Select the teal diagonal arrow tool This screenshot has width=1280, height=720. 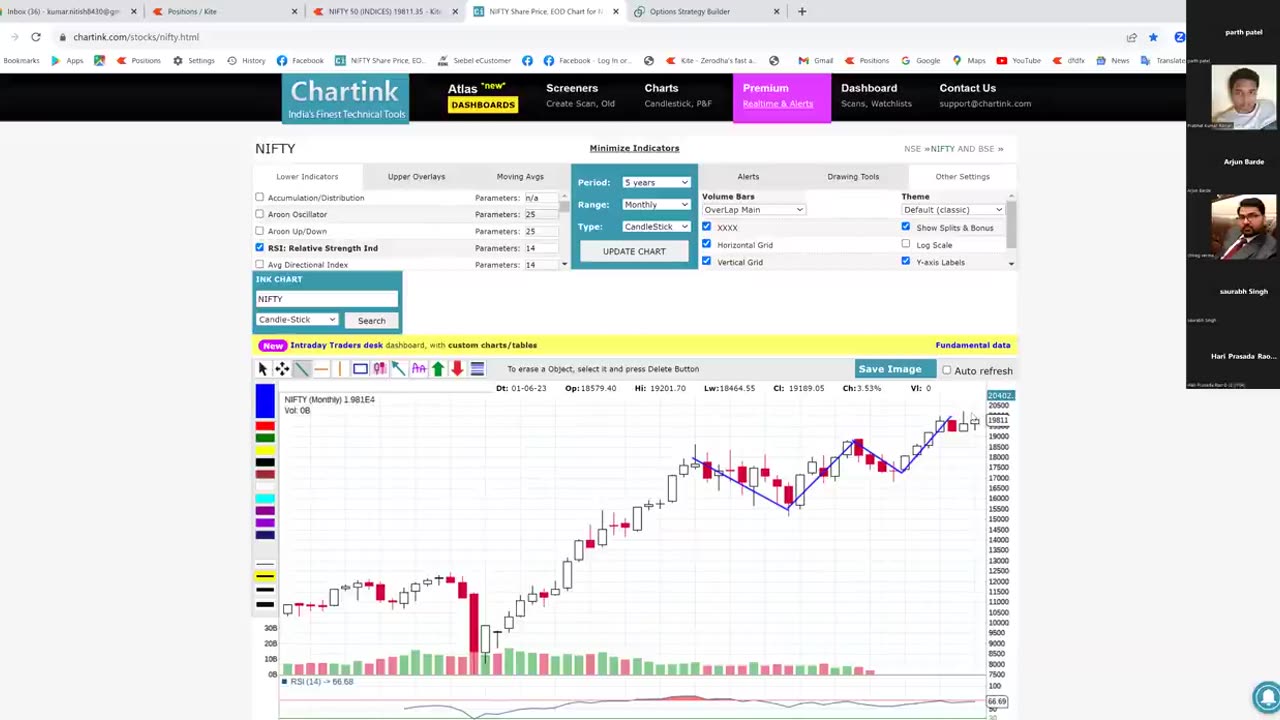pos(399,369)
